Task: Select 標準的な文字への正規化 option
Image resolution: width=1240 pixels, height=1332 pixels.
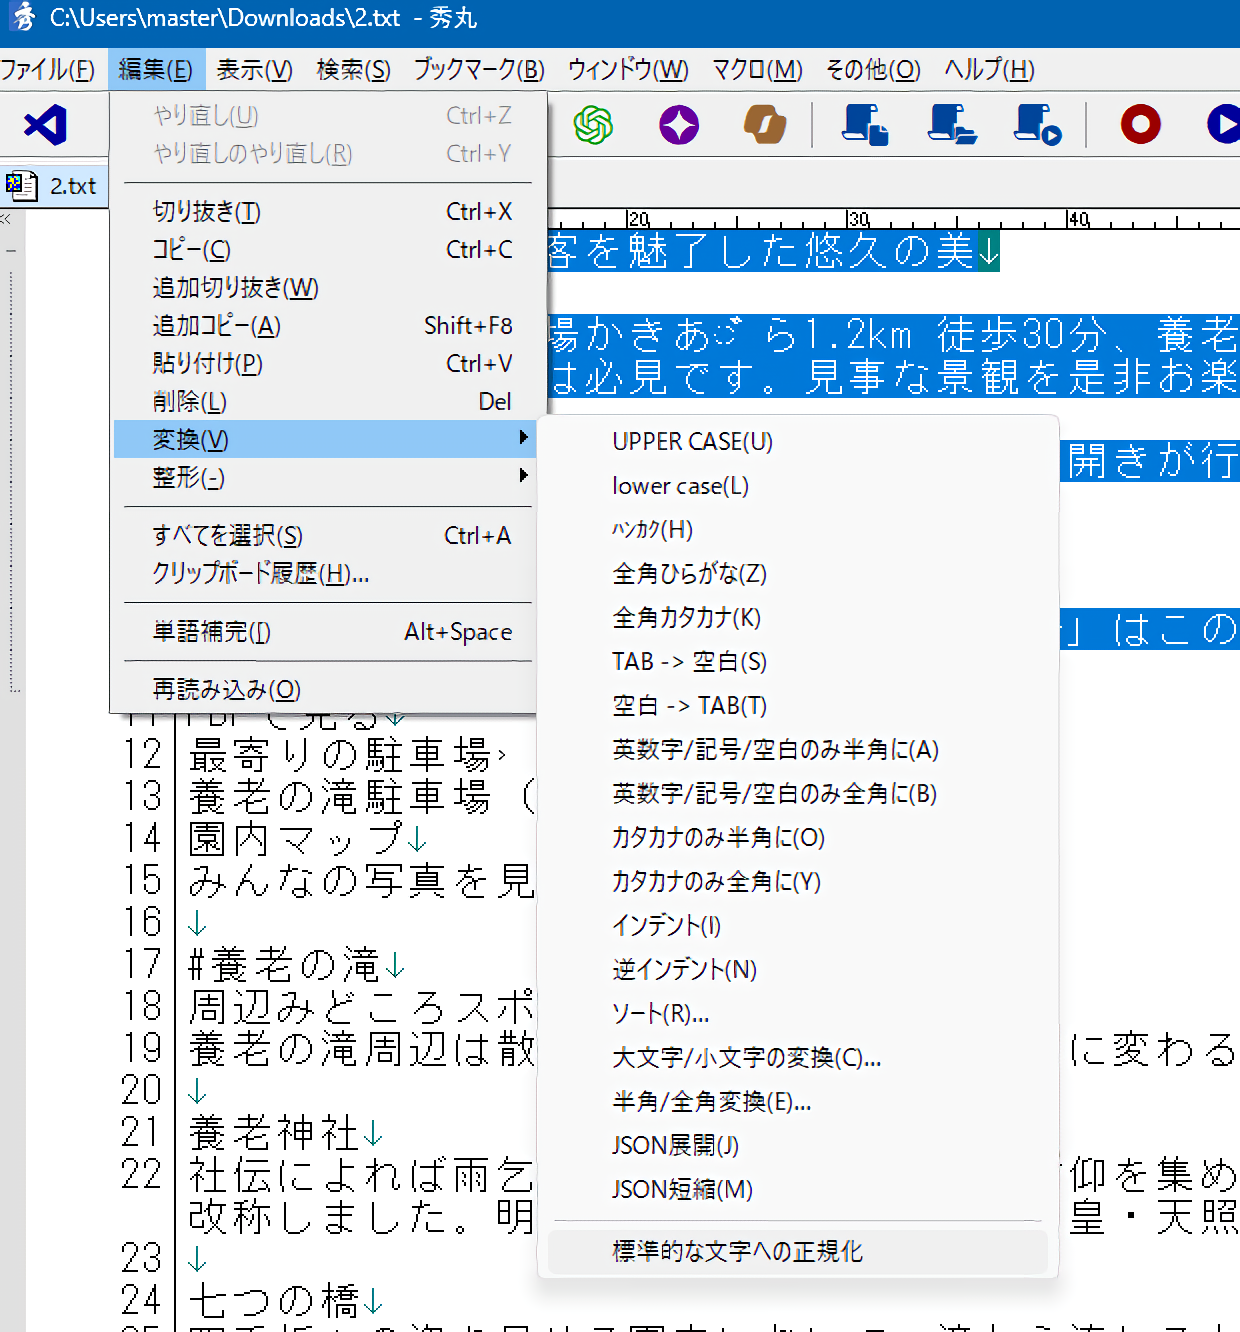Action: [x=737, y=1252]
